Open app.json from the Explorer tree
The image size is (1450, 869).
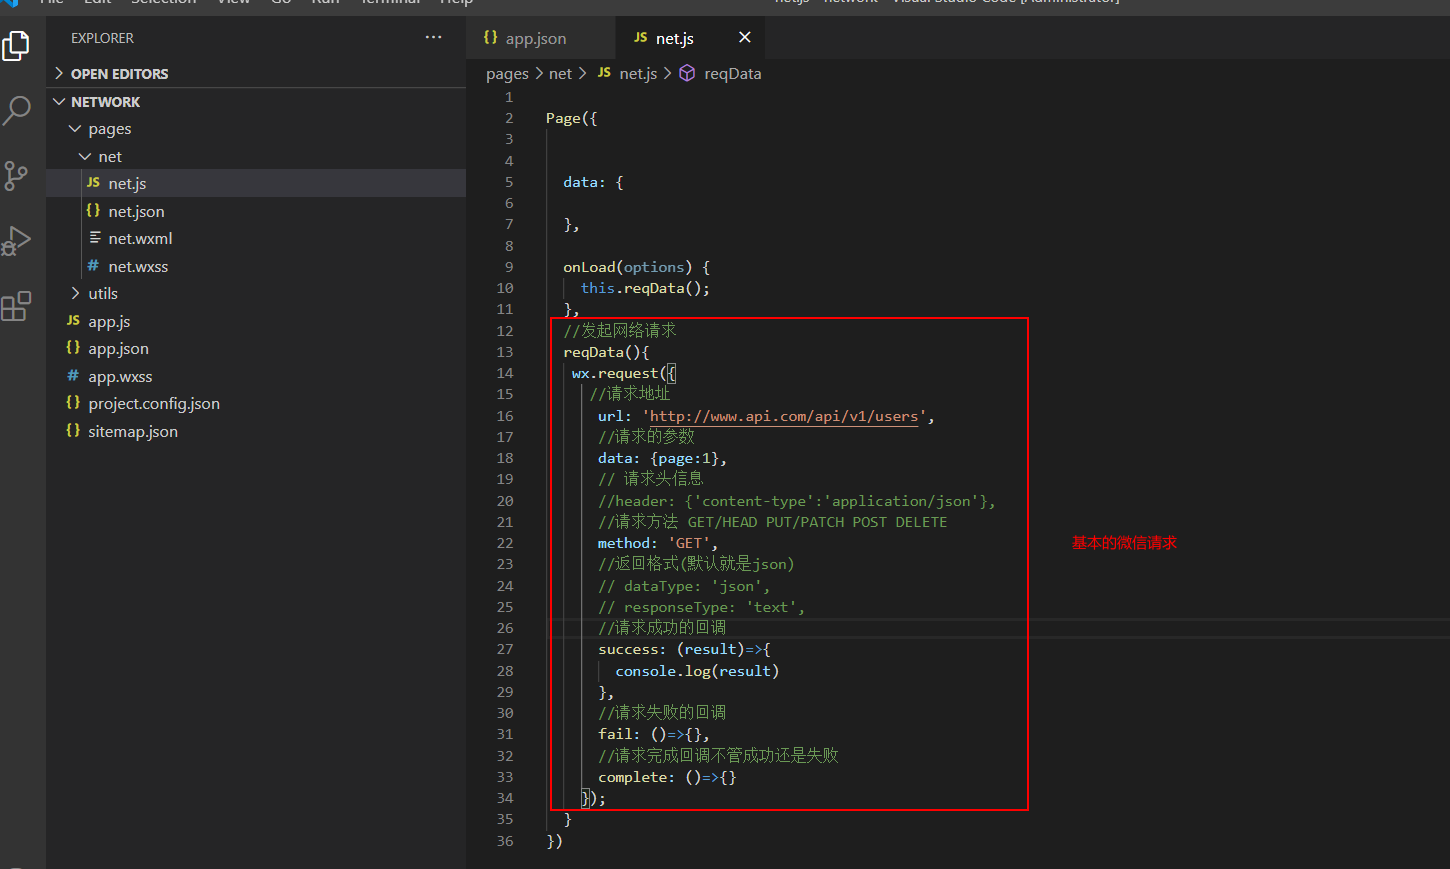[256, 349]
